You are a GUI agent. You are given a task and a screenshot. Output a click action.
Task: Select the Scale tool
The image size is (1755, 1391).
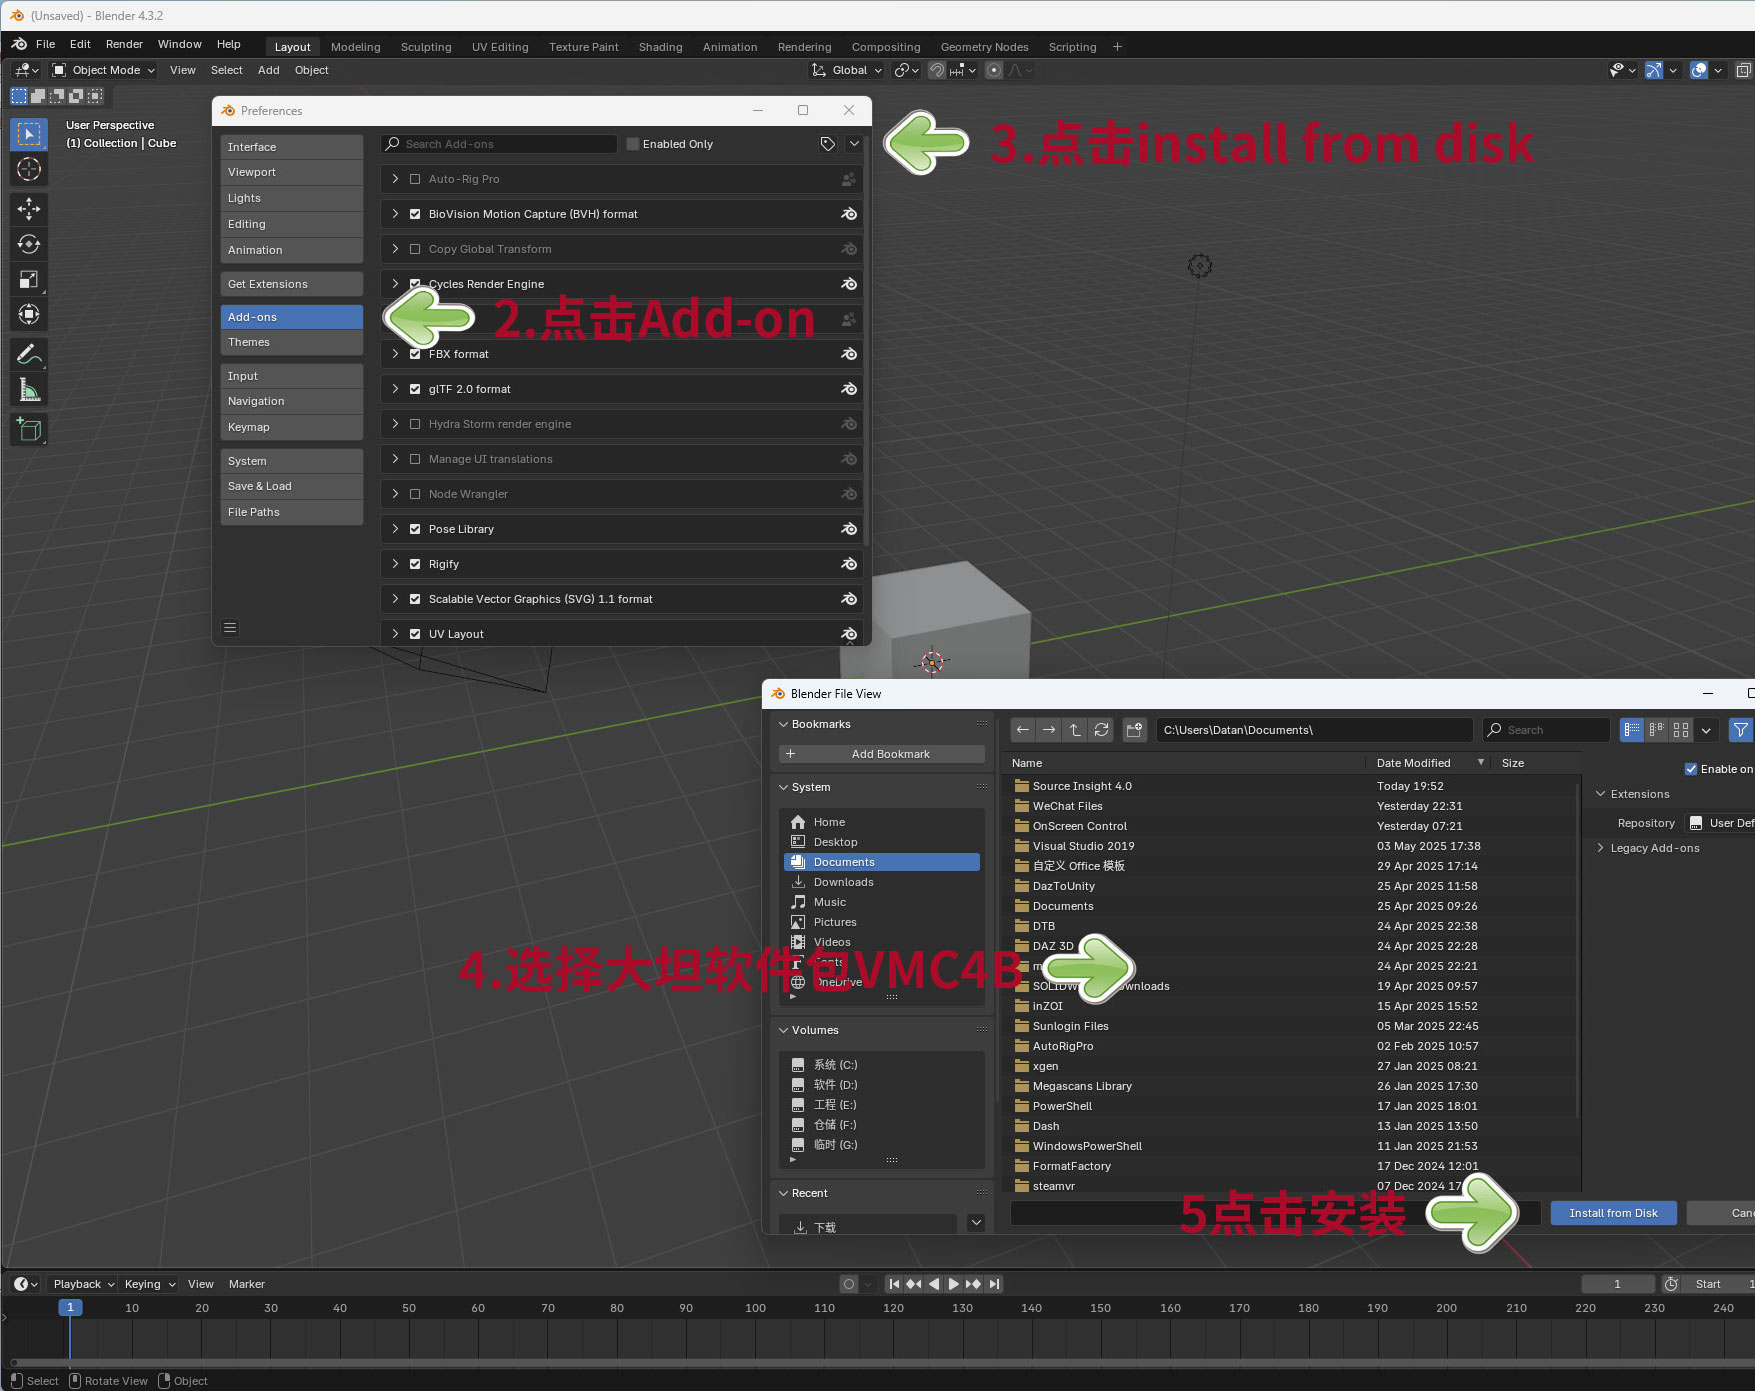pyautogui.click(x=29, y=279)
